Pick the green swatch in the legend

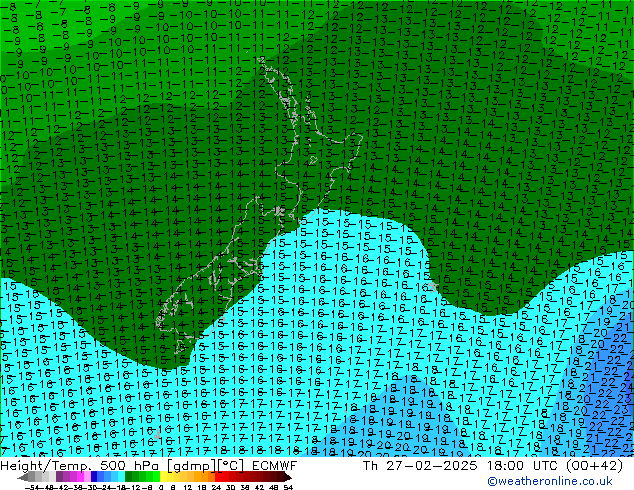click(x=138, y=477)
